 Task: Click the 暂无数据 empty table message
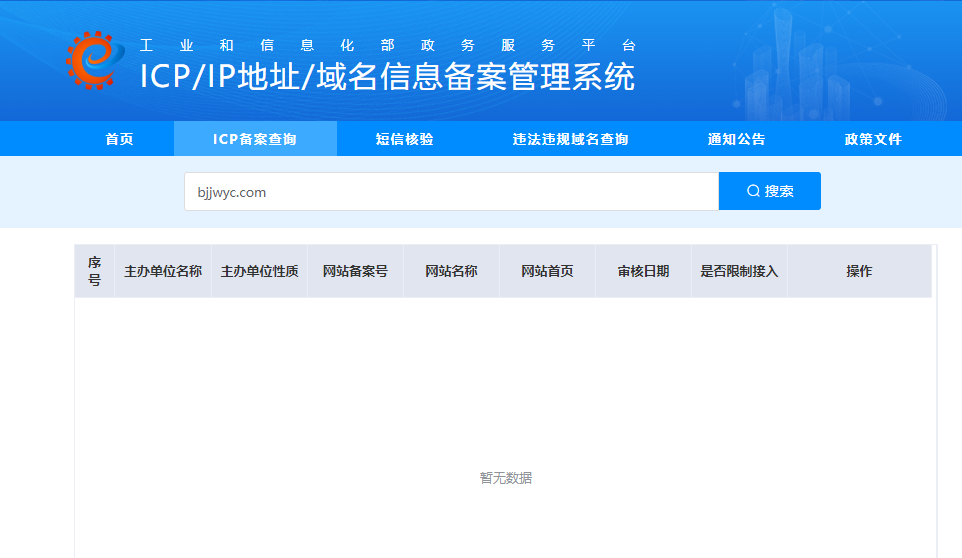tap(506, 478)
